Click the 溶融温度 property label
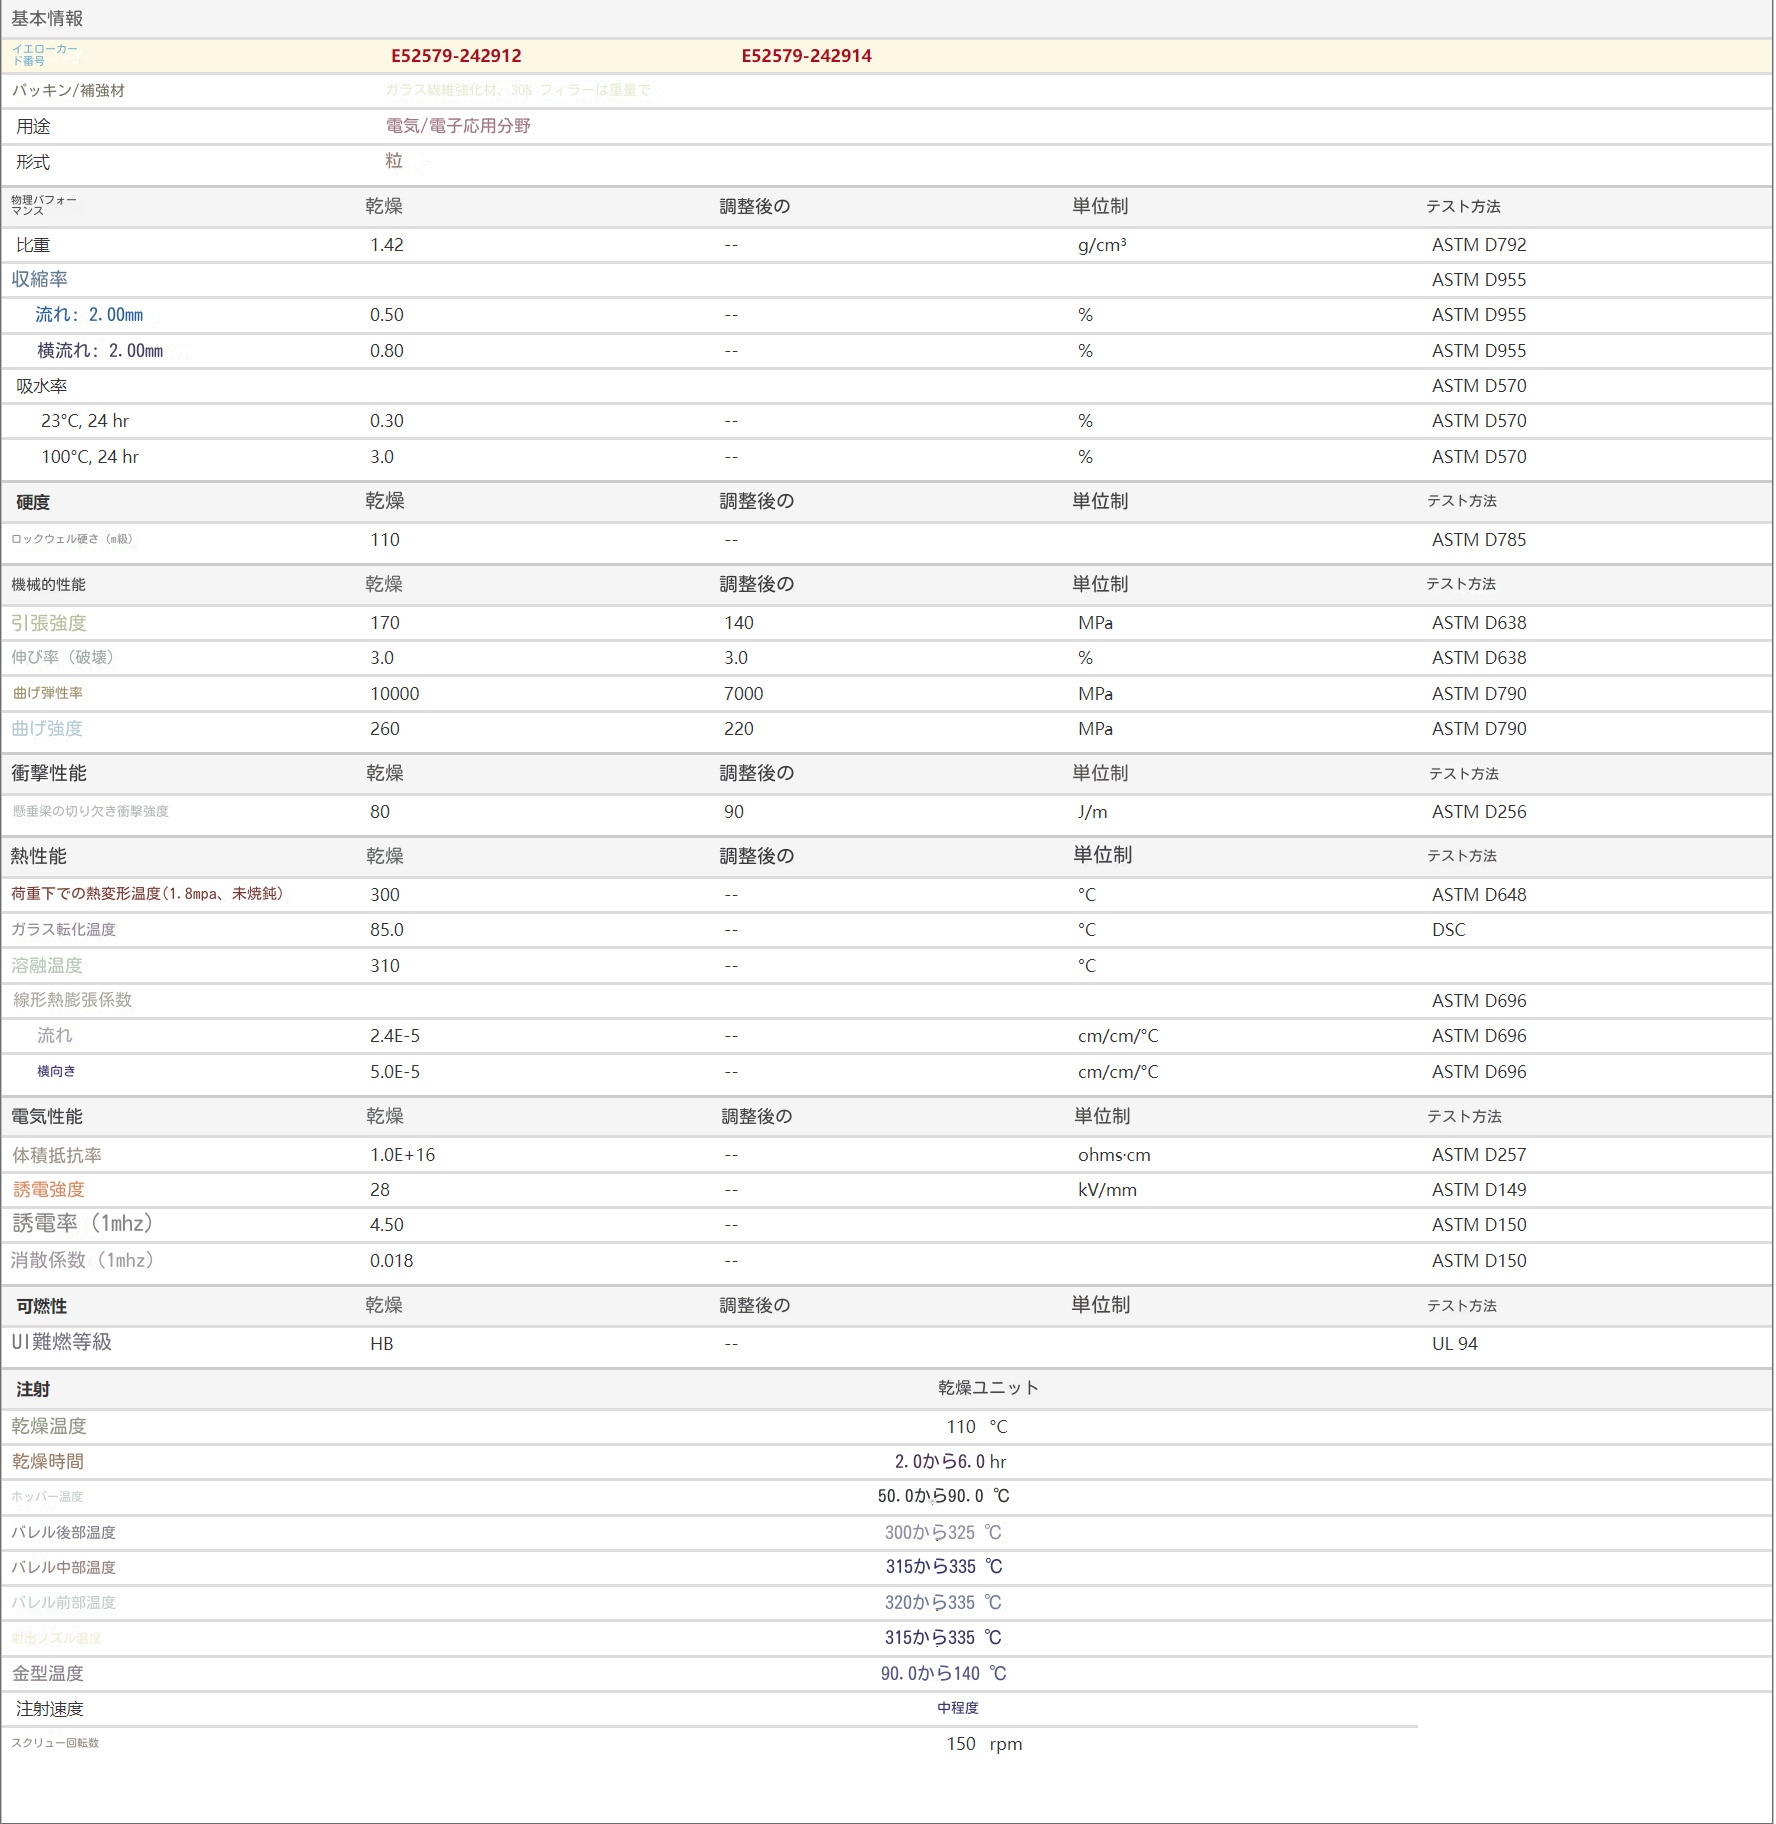The width and height of the screenshot is (1776, 1824). [47, 966]
